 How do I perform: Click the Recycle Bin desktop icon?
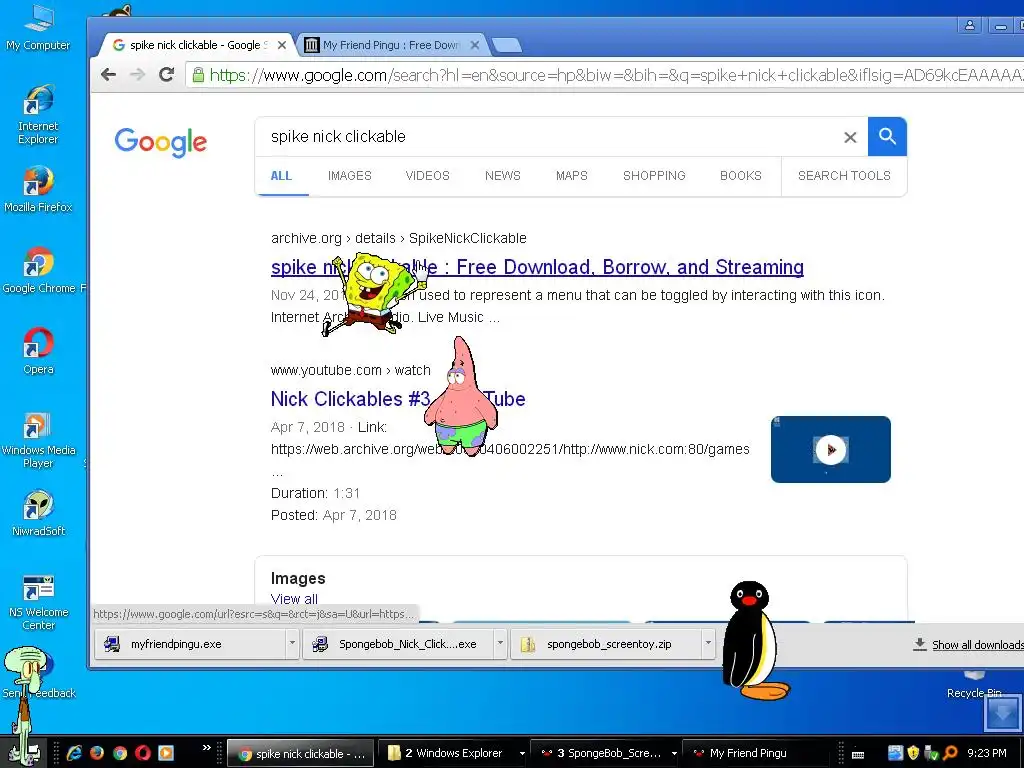click(x=973, y=684)
